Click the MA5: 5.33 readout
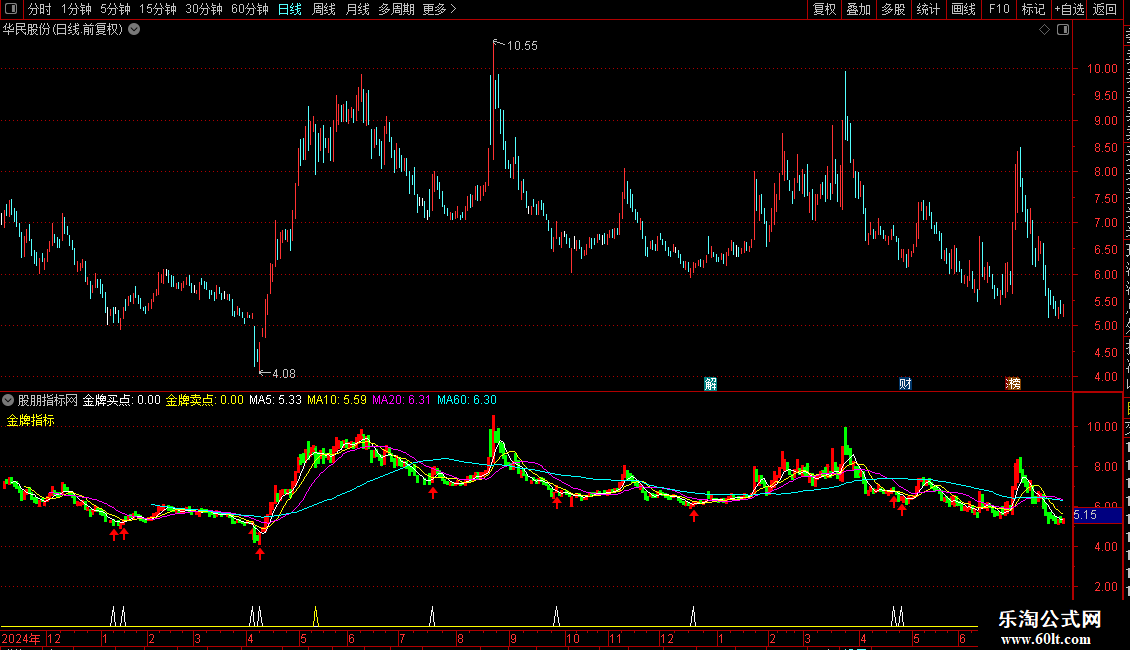Viewport: 1130px width, 650px height. [x=275, y=400]
